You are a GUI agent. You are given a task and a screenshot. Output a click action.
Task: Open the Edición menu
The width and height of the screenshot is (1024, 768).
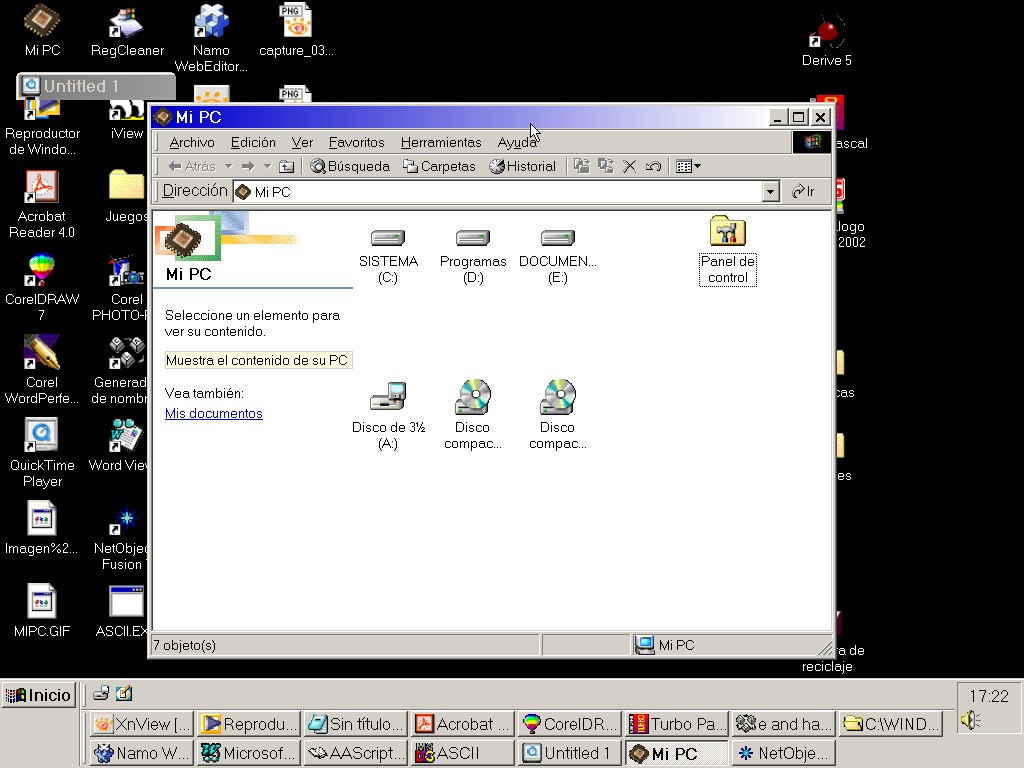[x=253, y=142]
